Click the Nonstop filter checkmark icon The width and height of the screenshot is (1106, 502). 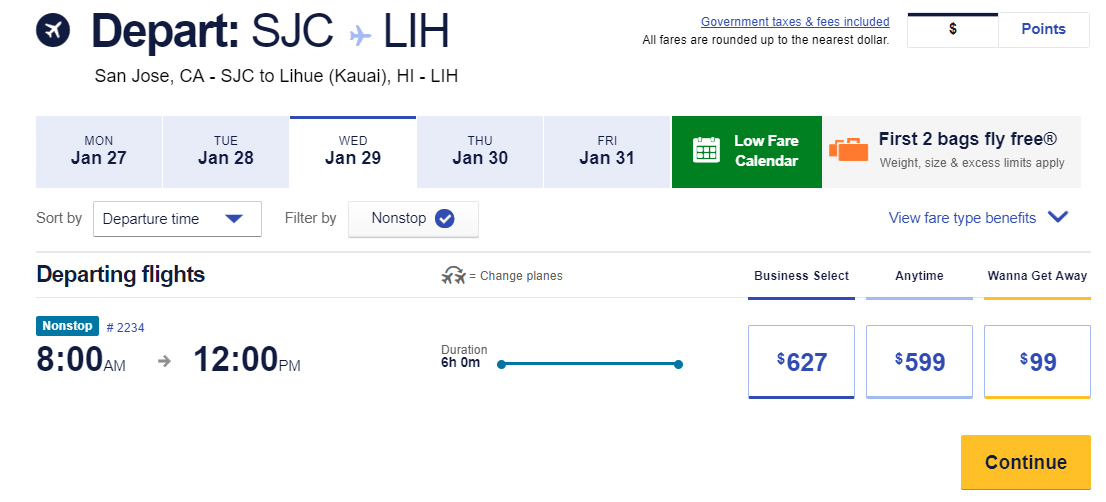click(445, 219)
